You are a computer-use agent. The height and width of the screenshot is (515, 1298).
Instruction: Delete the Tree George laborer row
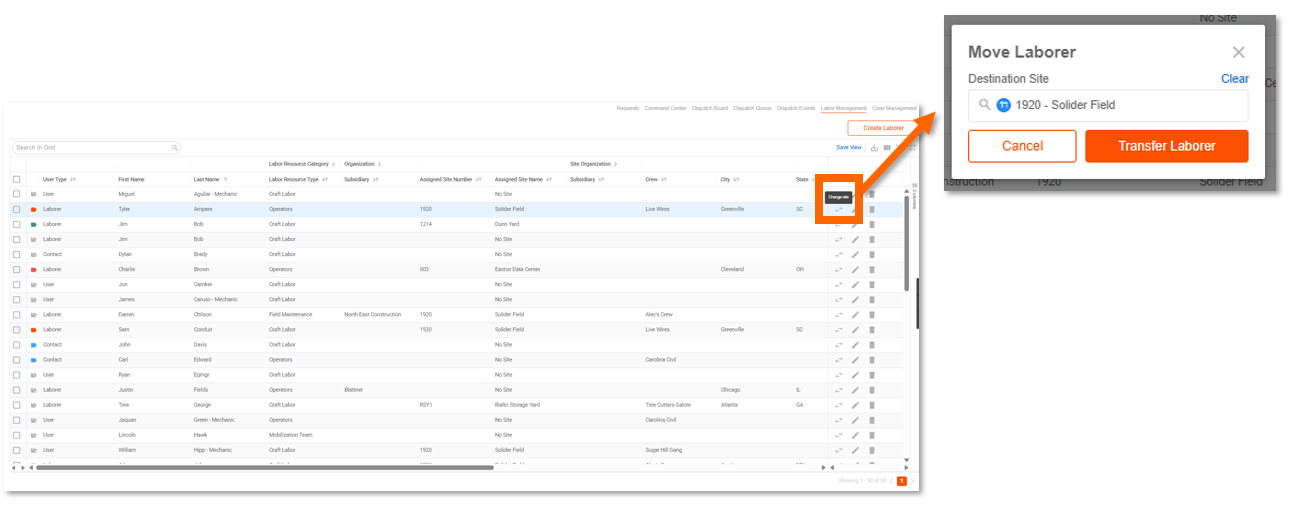[871, 405]
